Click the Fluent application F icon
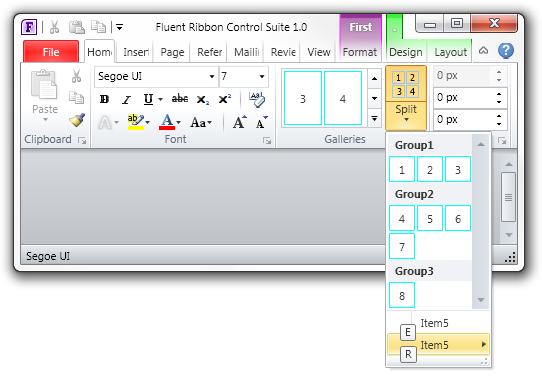This screenshot has height=376, width=542. coord(29,27)
